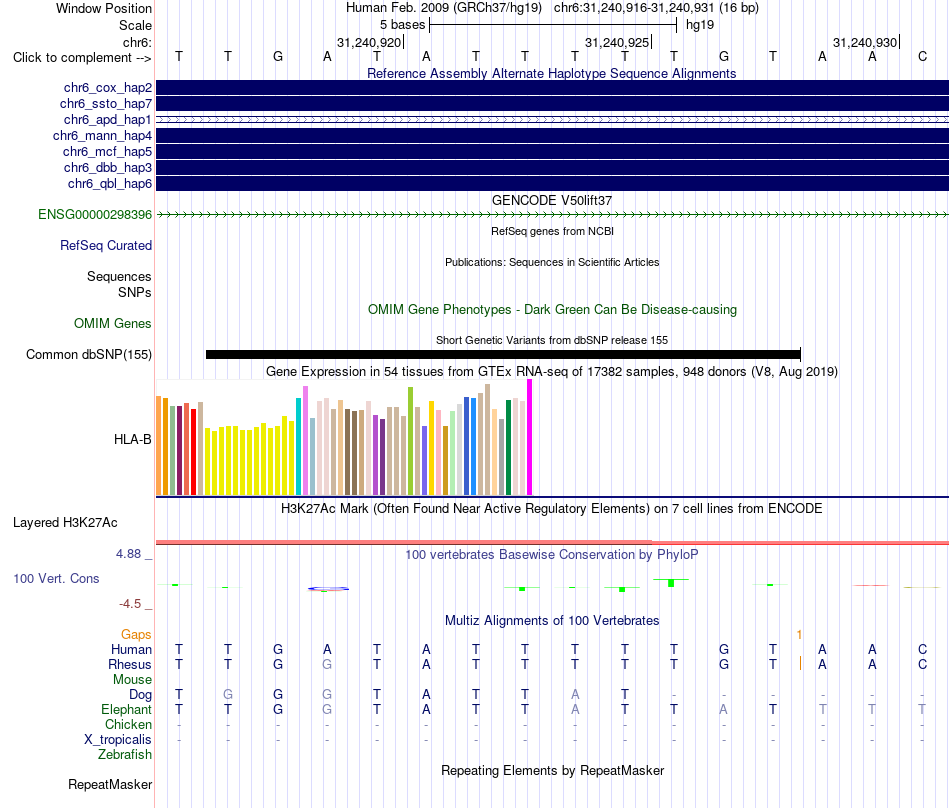
Task: Click the chr6_dbb_hap3 track label
Action: [x=108, y=168]
